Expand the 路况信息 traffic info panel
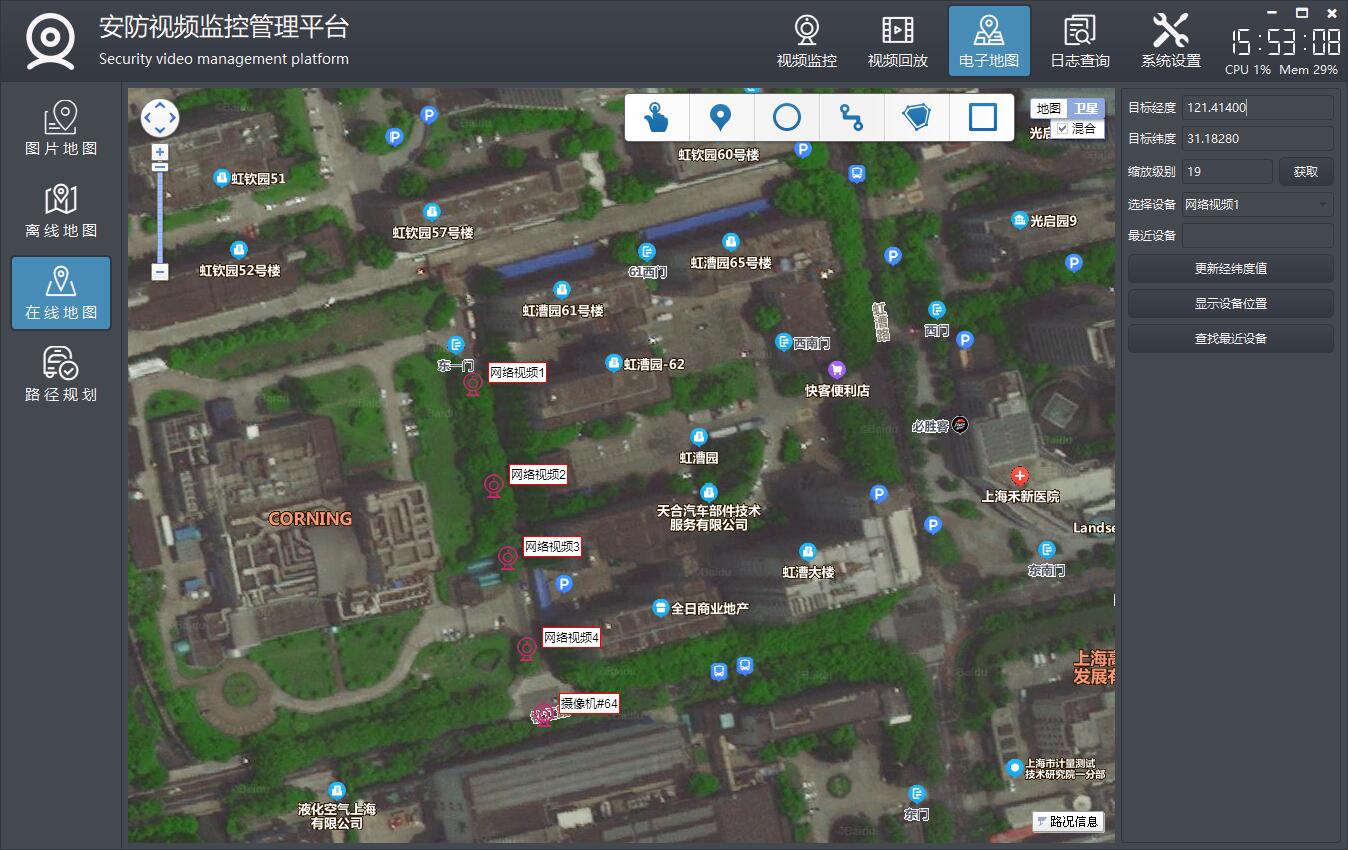The height and width of the screenshot is (850, 1348). [1068, 822]
